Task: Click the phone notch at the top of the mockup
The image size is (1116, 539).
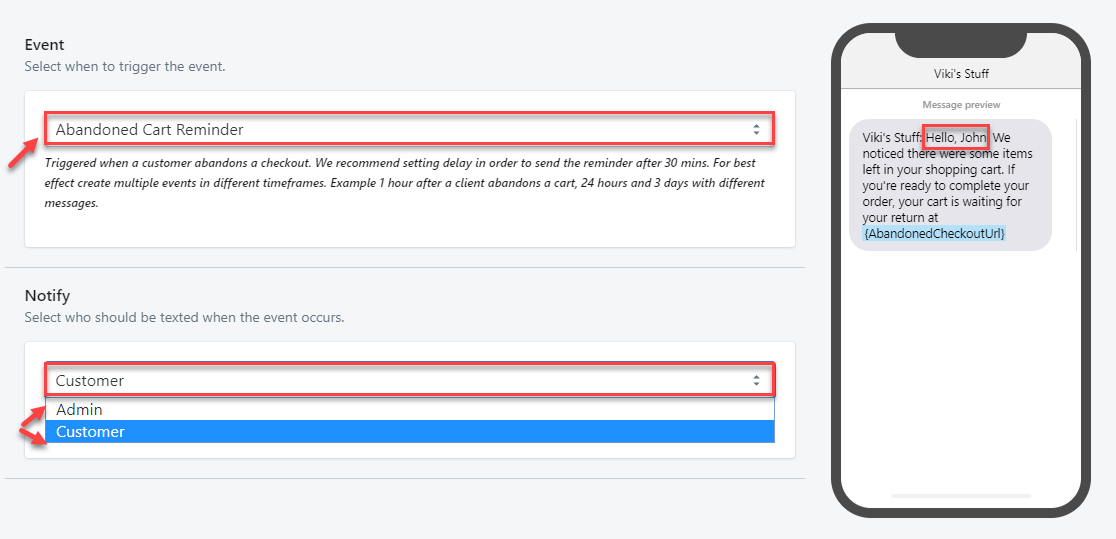Action: [961, 43]
